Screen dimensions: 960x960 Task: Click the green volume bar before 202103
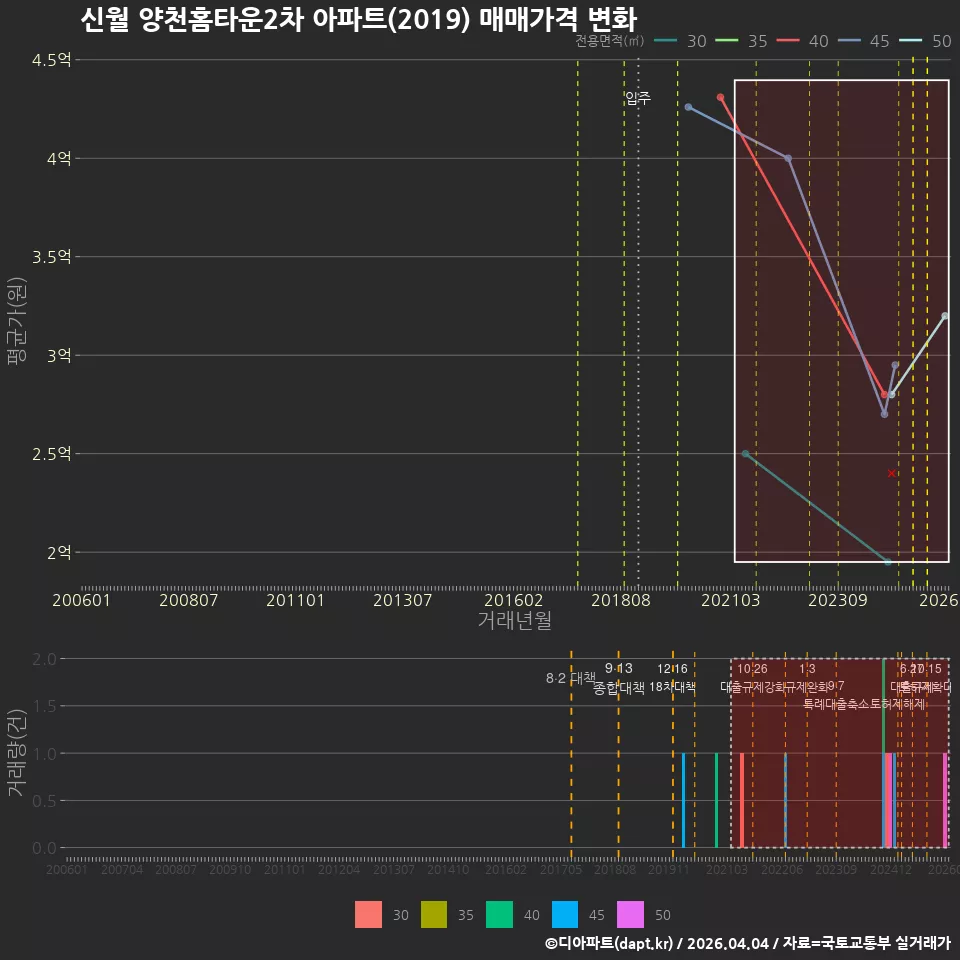point(716,800)
